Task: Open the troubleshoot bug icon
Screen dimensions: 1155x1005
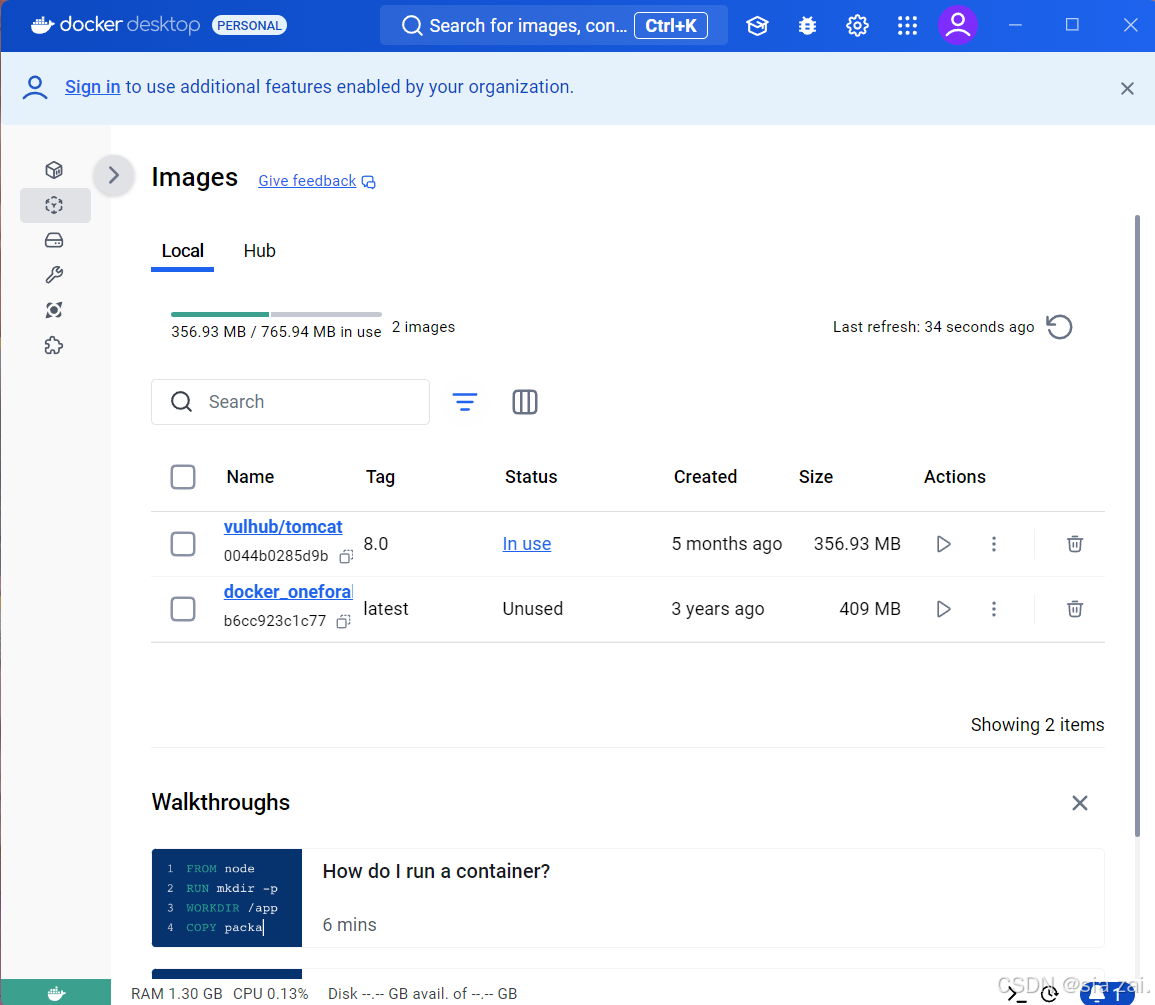Action: 807,26
